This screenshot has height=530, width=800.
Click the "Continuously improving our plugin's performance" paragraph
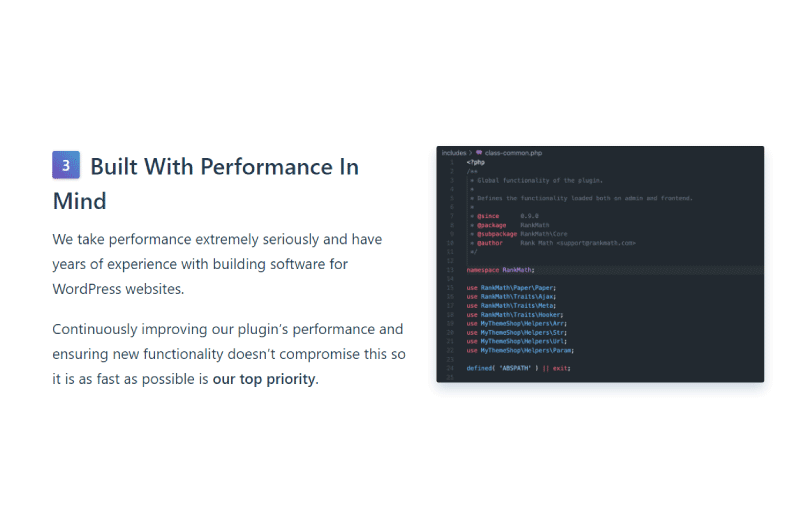229,354
